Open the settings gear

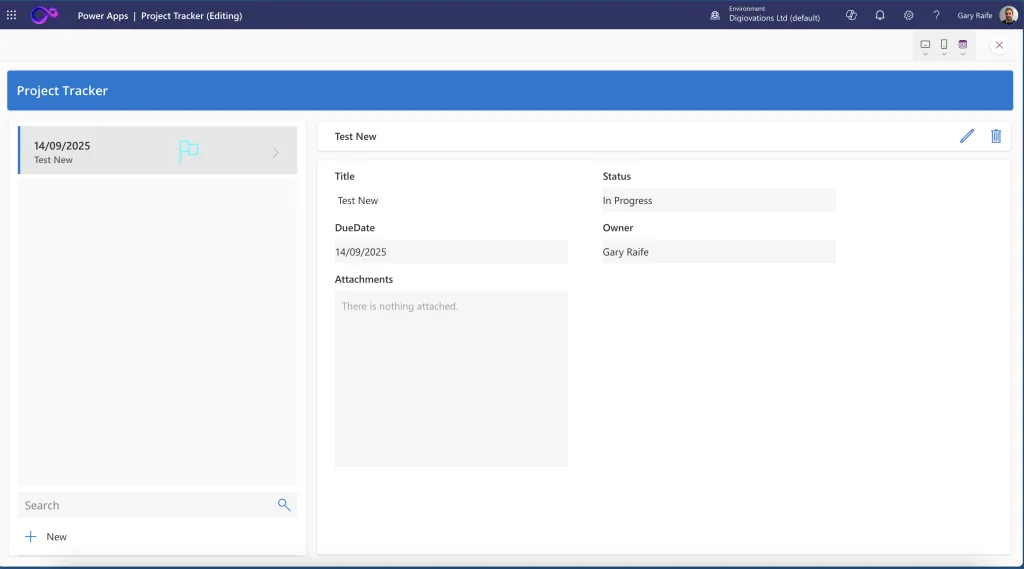tap(908, 16)
